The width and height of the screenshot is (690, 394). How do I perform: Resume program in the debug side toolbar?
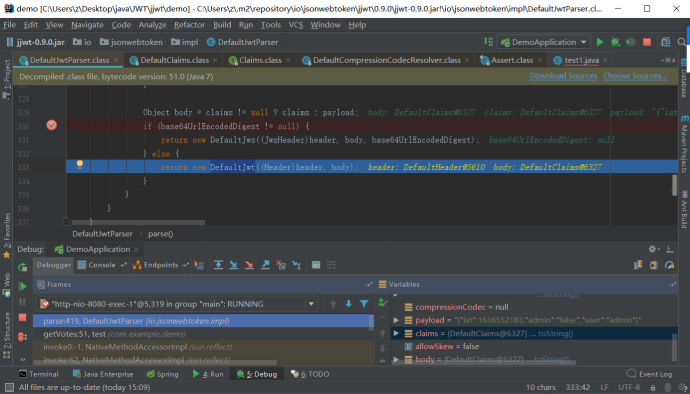[22, 287]
